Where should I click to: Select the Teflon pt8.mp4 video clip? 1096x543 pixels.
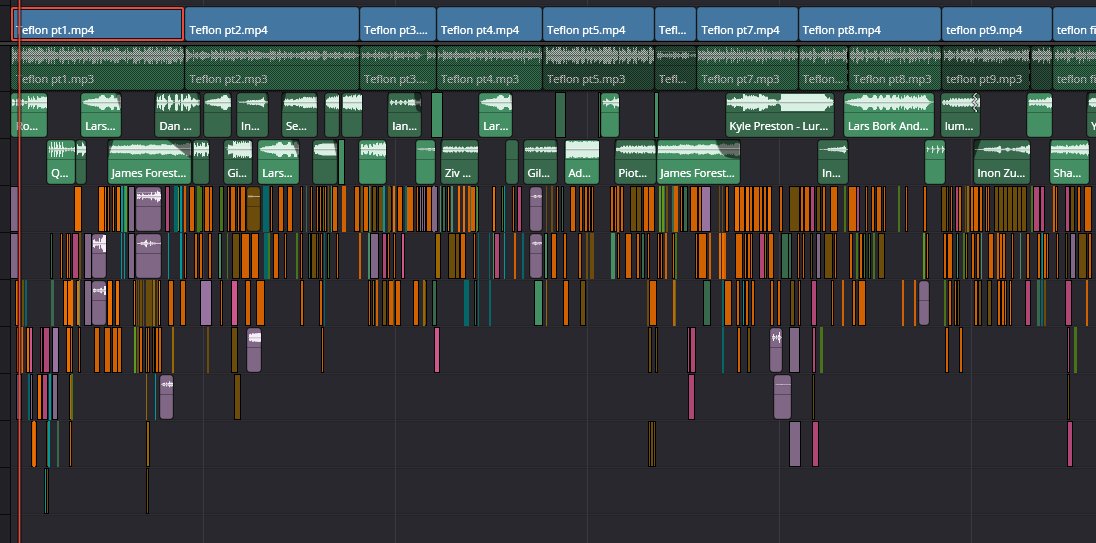click(870, 24)
